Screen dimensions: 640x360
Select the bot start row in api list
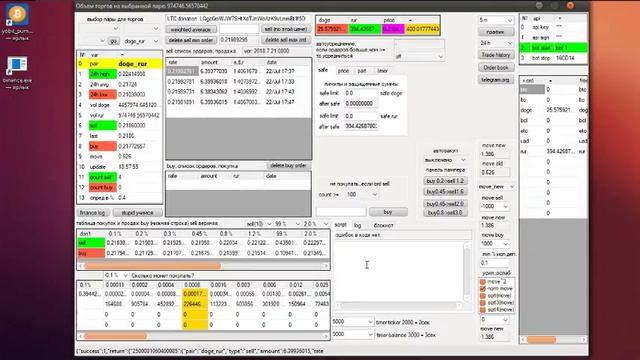point(553,48)
